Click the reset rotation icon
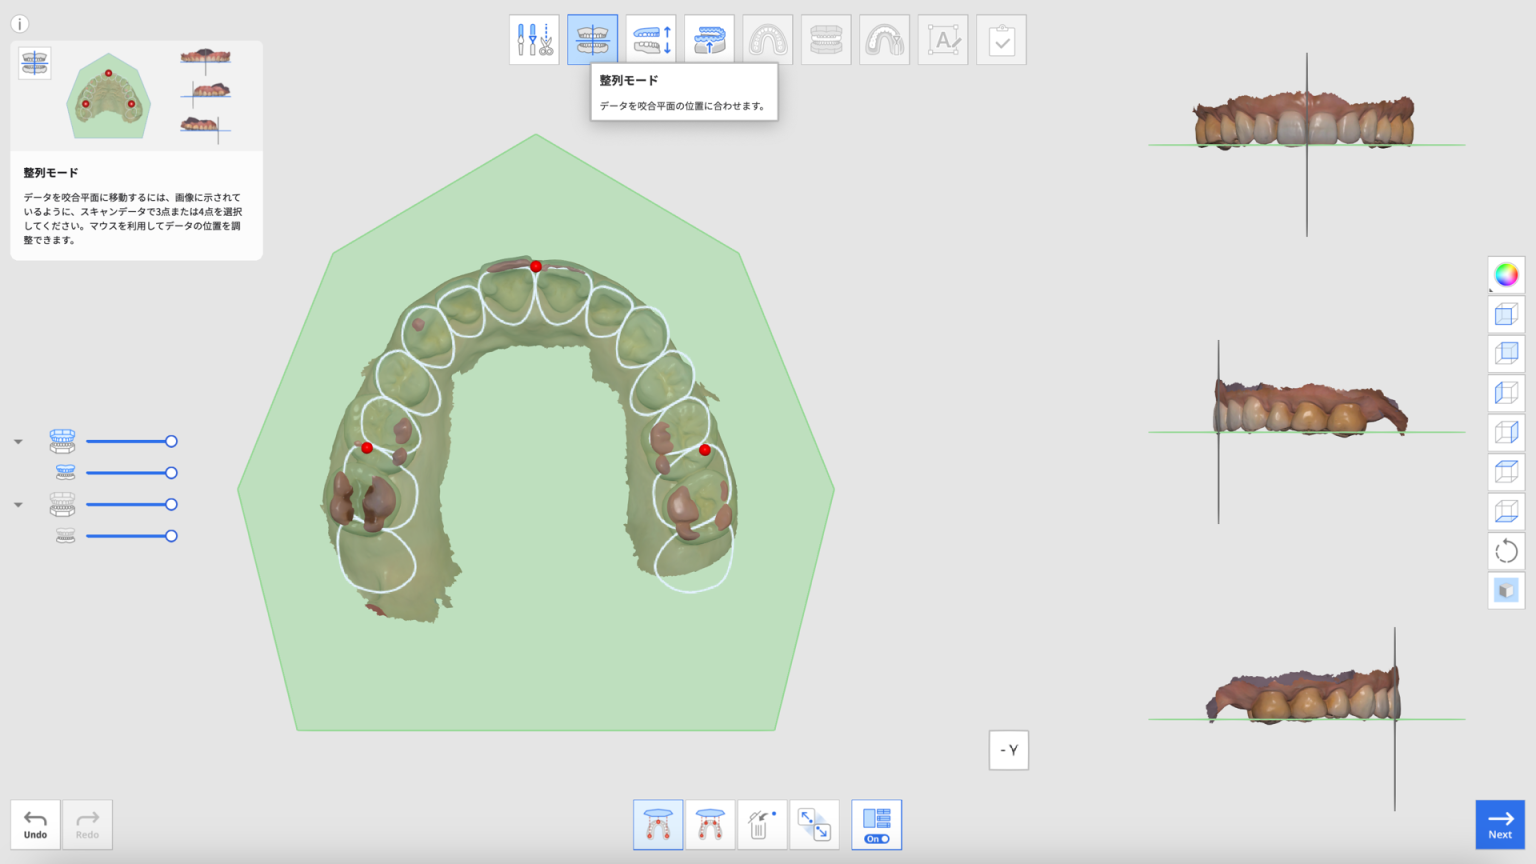The width and height of the screenshot is (1536, 864). 1506,551
